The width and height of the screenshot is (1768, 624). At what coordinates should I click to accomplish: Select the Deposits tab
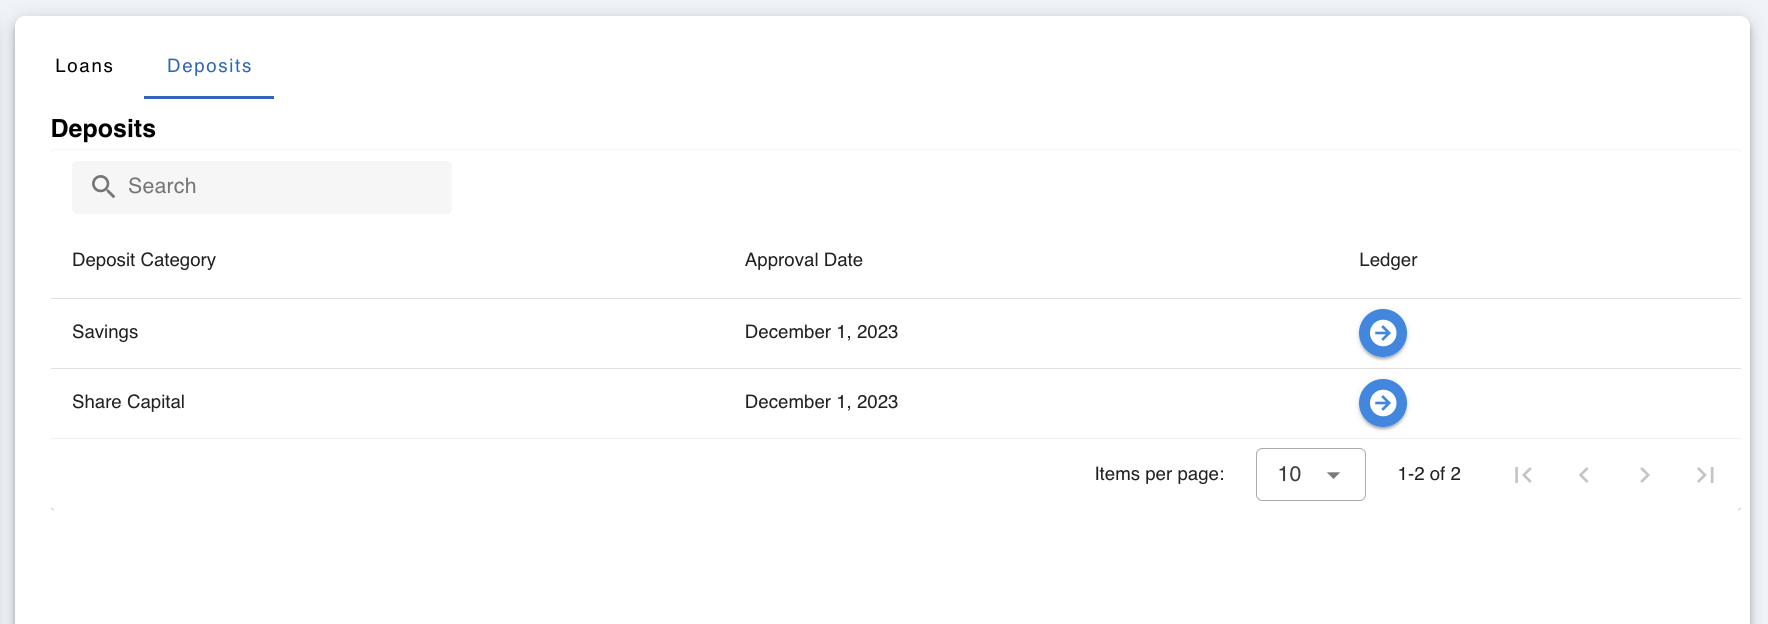pyautogui.click(x=209, y=66)
